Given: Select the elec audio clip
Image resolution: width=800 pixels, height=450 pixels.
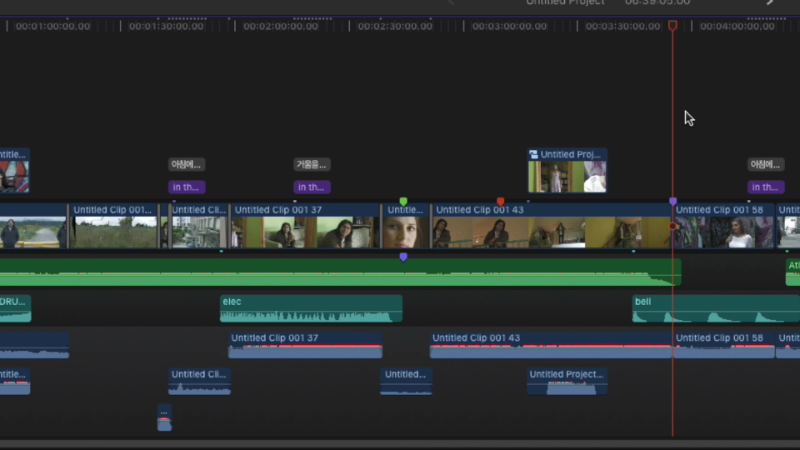Looking at the screenshot, I should tap(310, 309).
